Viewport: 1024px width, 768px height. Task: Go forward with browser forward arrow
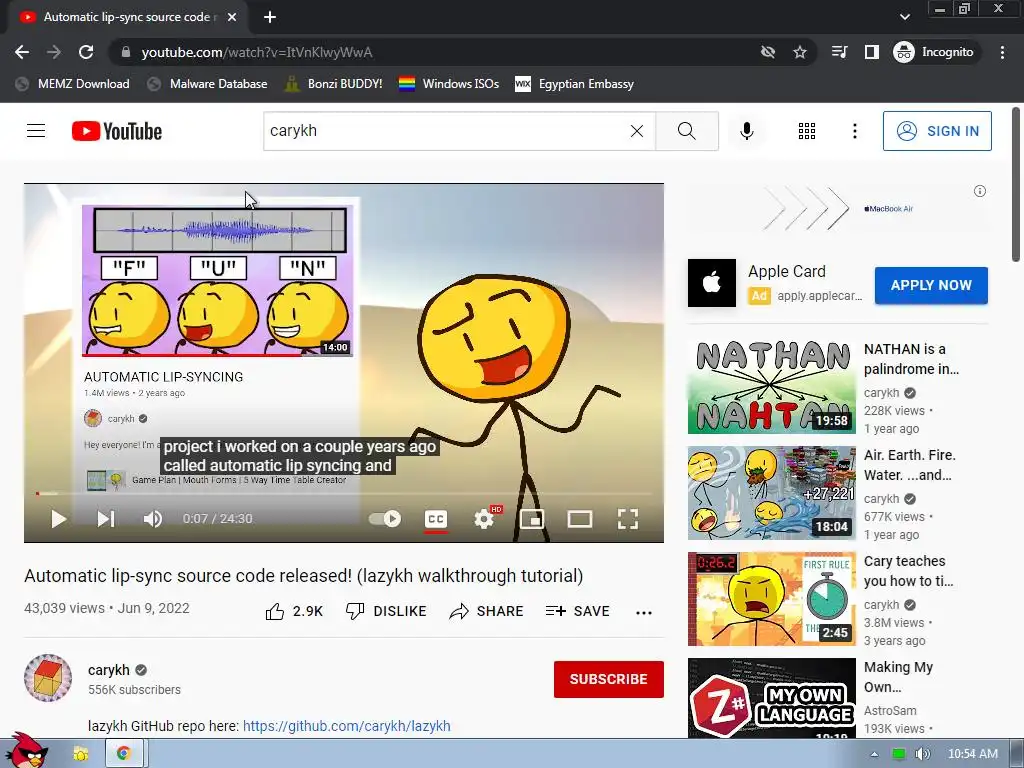(x=54, y=52)
